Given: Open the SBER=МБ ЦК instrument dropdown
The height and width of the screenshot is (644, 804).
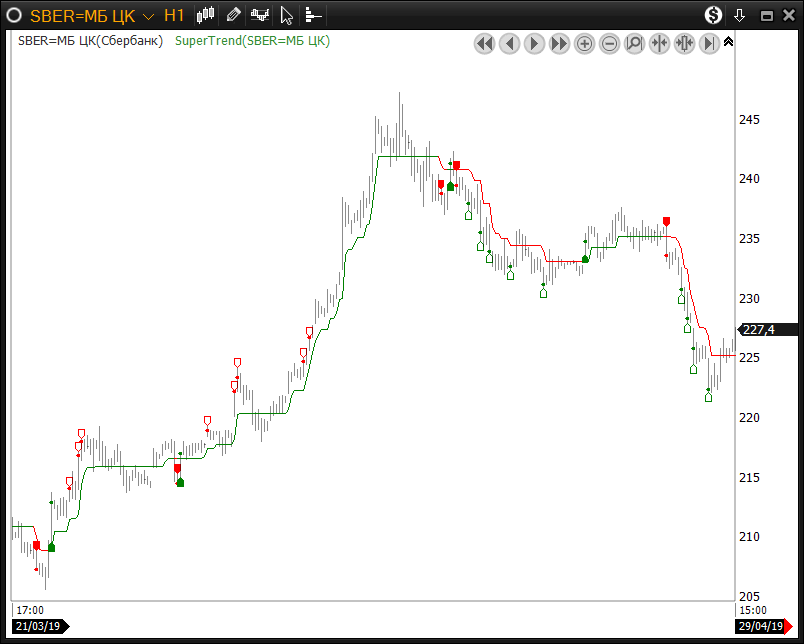Looking at the screenshot, I should 148,16.
